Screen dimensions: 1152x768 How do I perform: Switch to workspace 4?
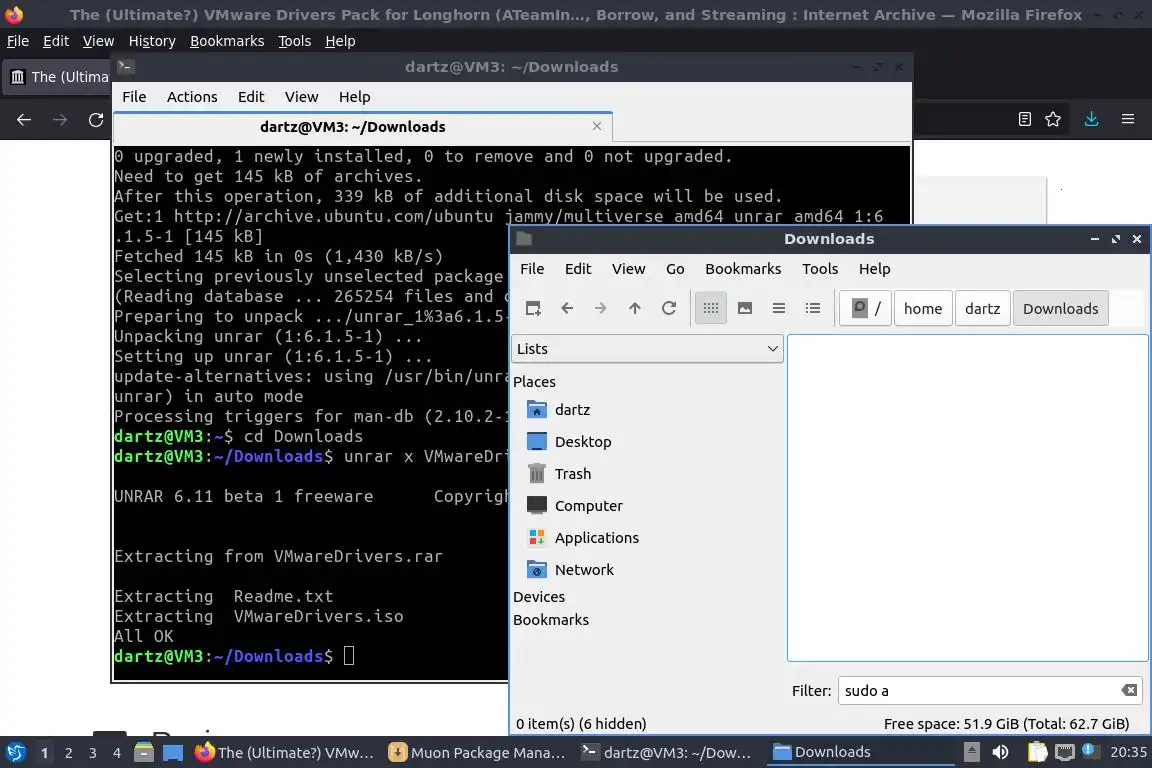coord(117,753)
